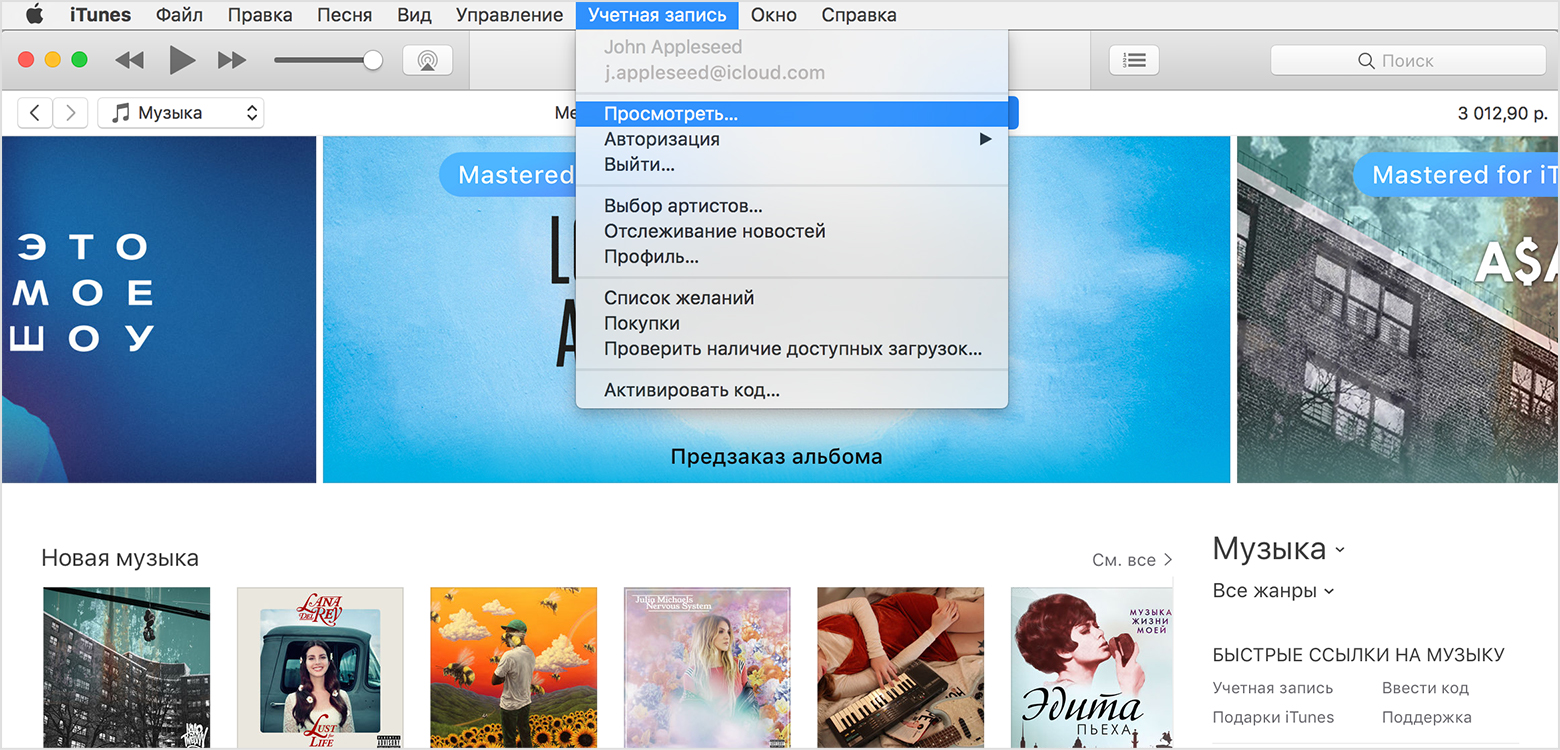The height and width of the screenshot is (750, 1560).
Task: Close the Учетная запись menu
Action: pyautogui.click(x=657, y=15)
